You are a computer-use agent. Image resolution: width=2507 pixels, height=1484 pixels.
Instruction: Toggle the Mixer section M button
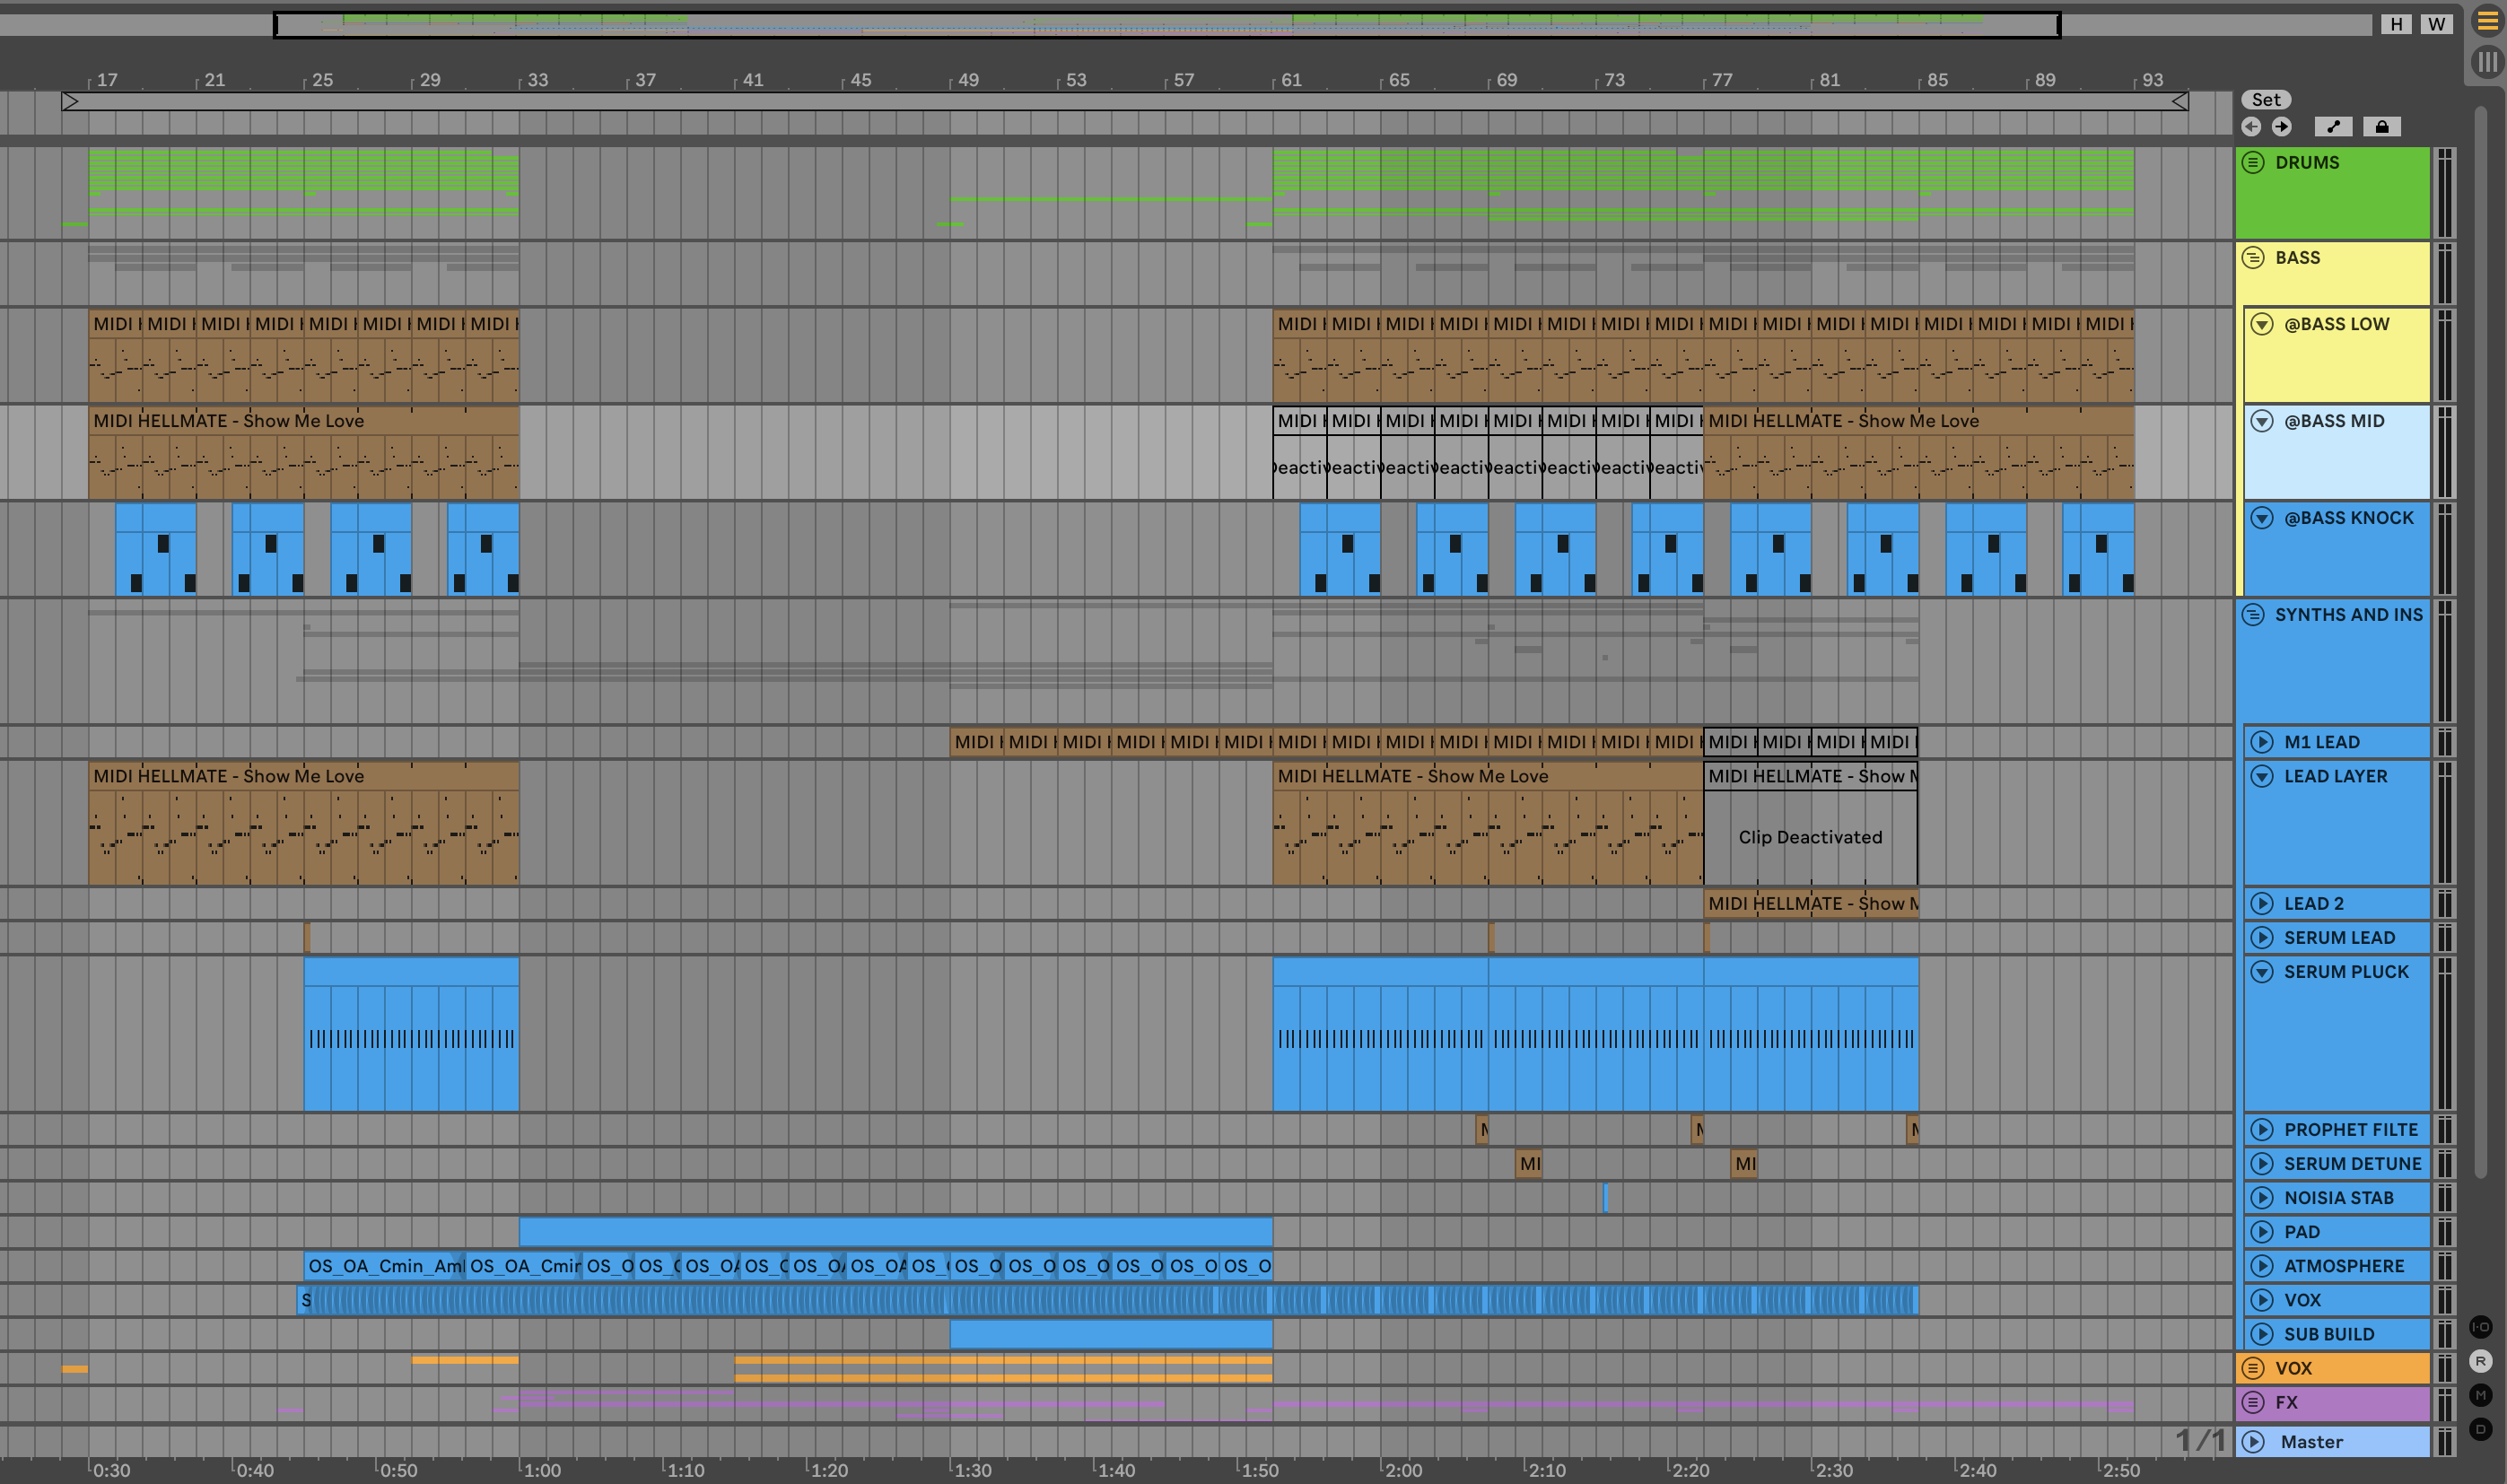coord(2480,1394)
